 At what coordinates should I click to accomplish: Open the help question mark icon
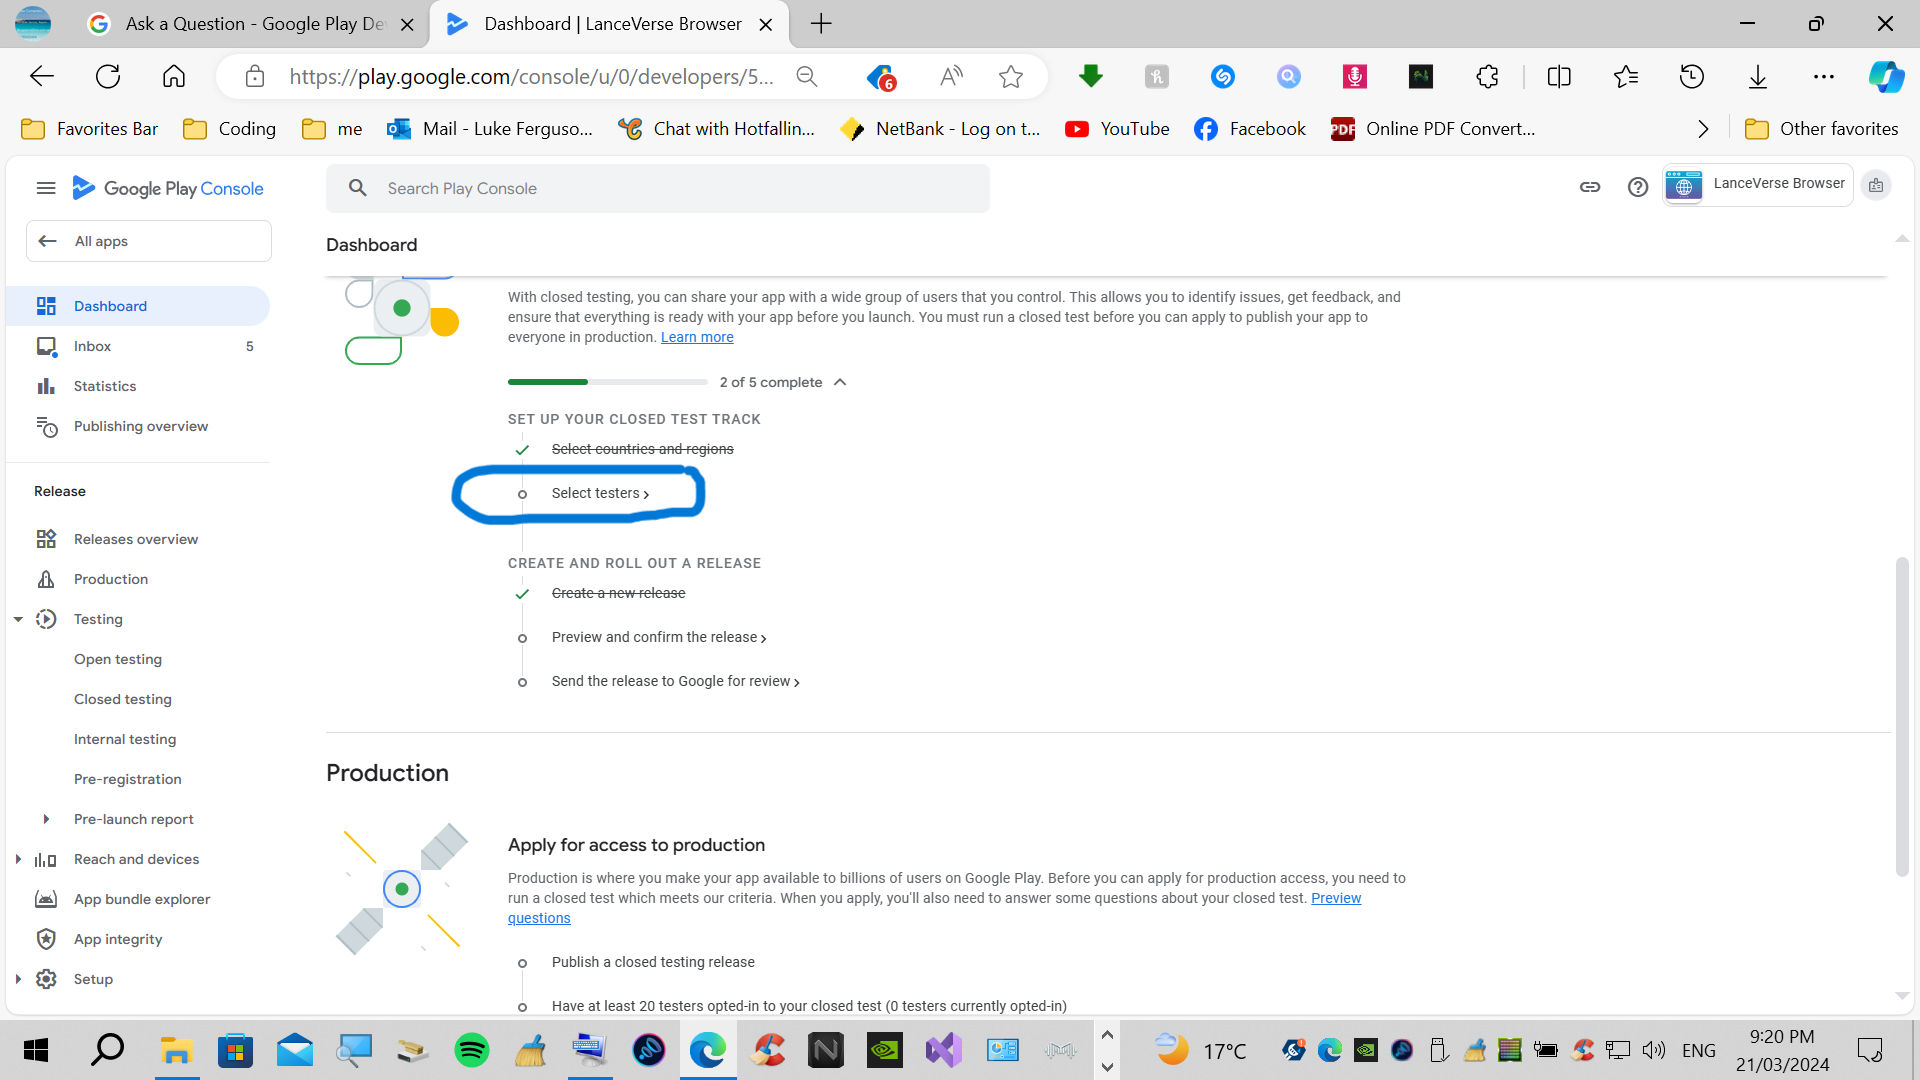point(1637,187)
